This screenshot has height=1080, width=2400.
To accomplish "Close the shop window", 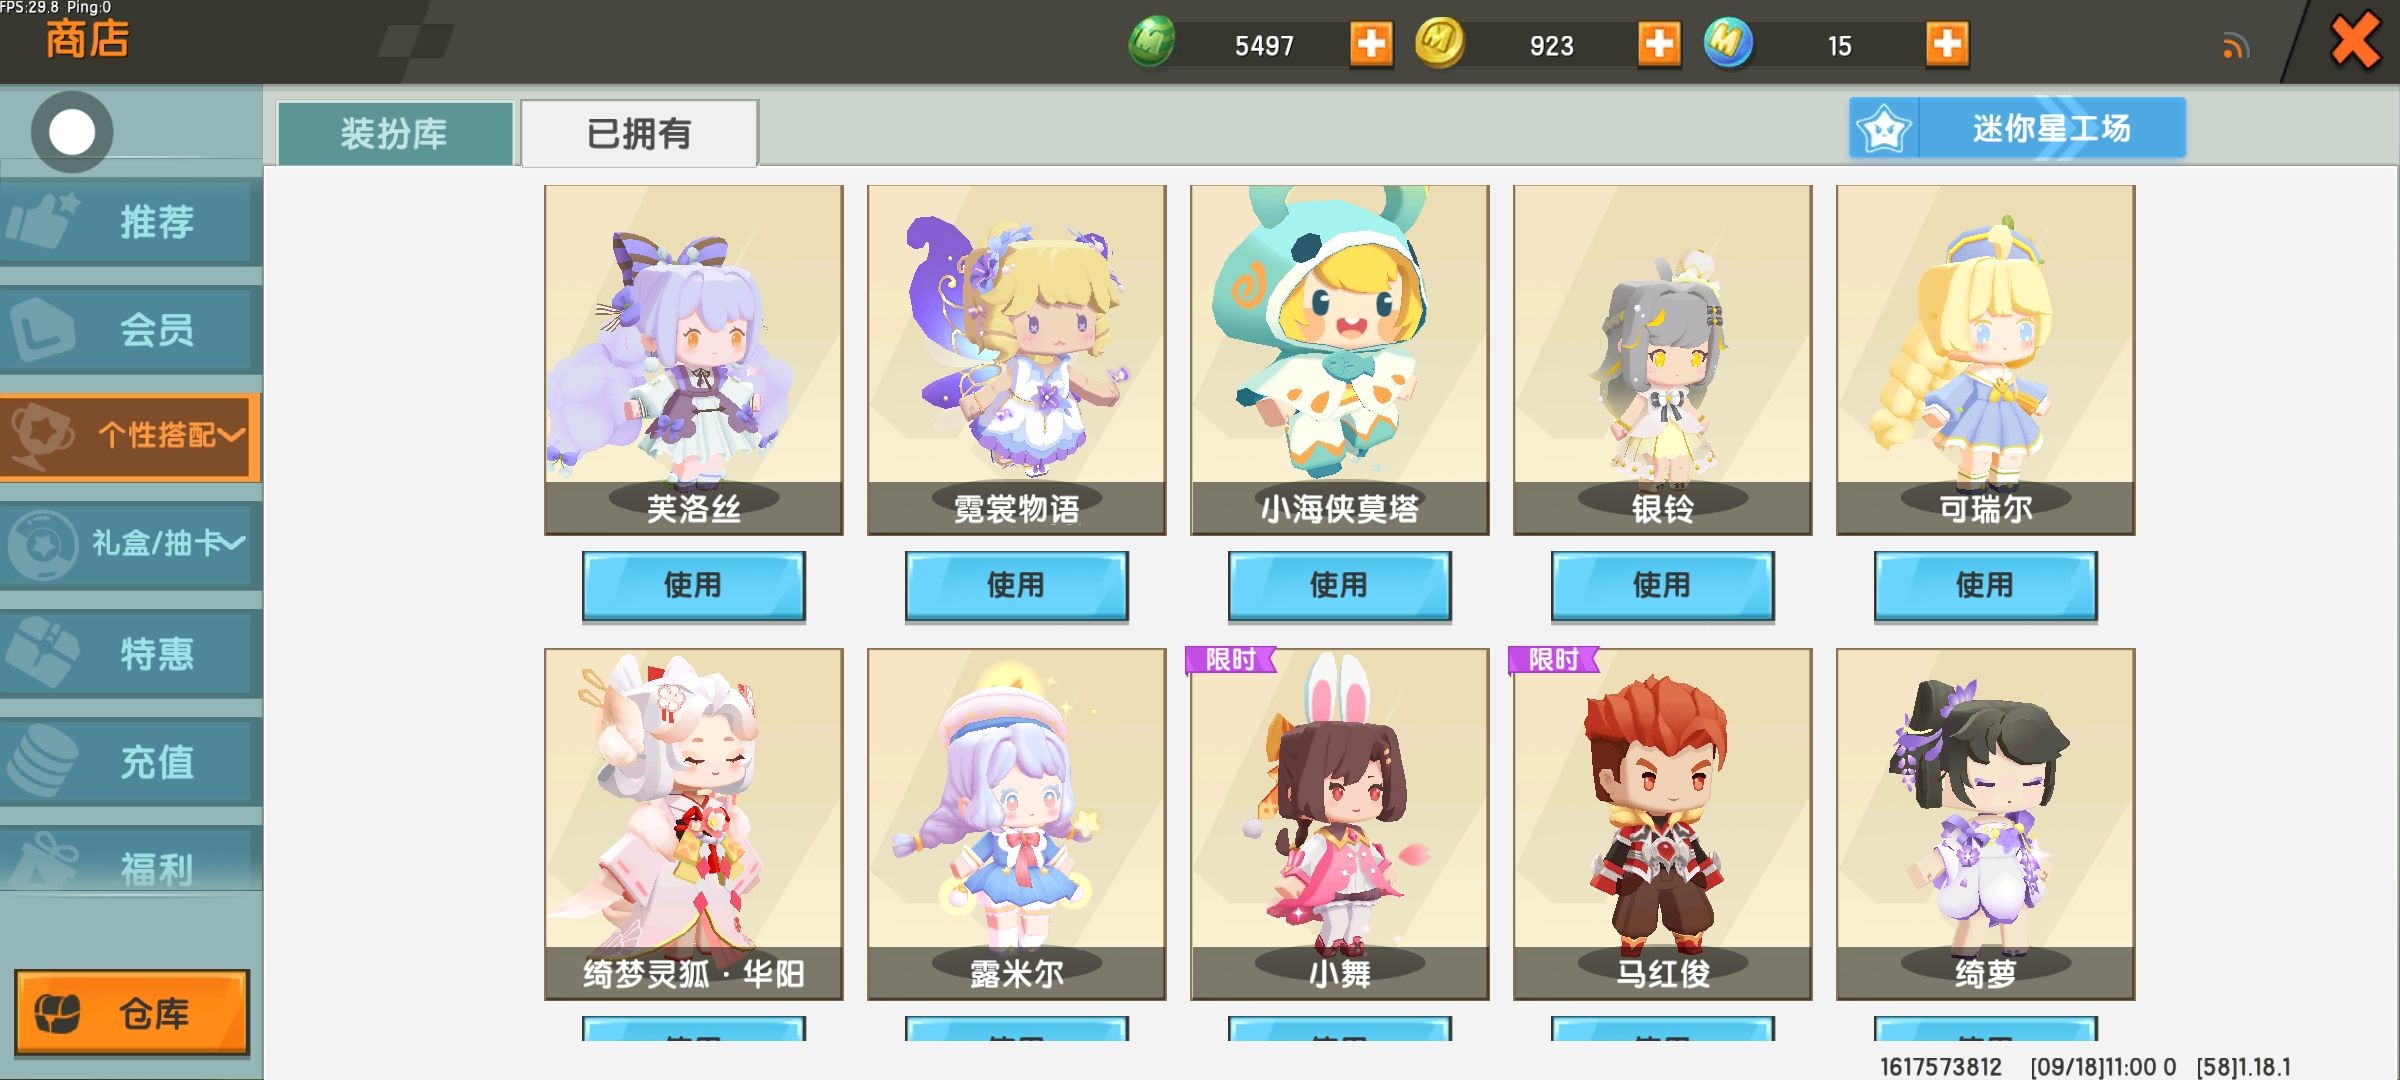I will point(2355,42).
